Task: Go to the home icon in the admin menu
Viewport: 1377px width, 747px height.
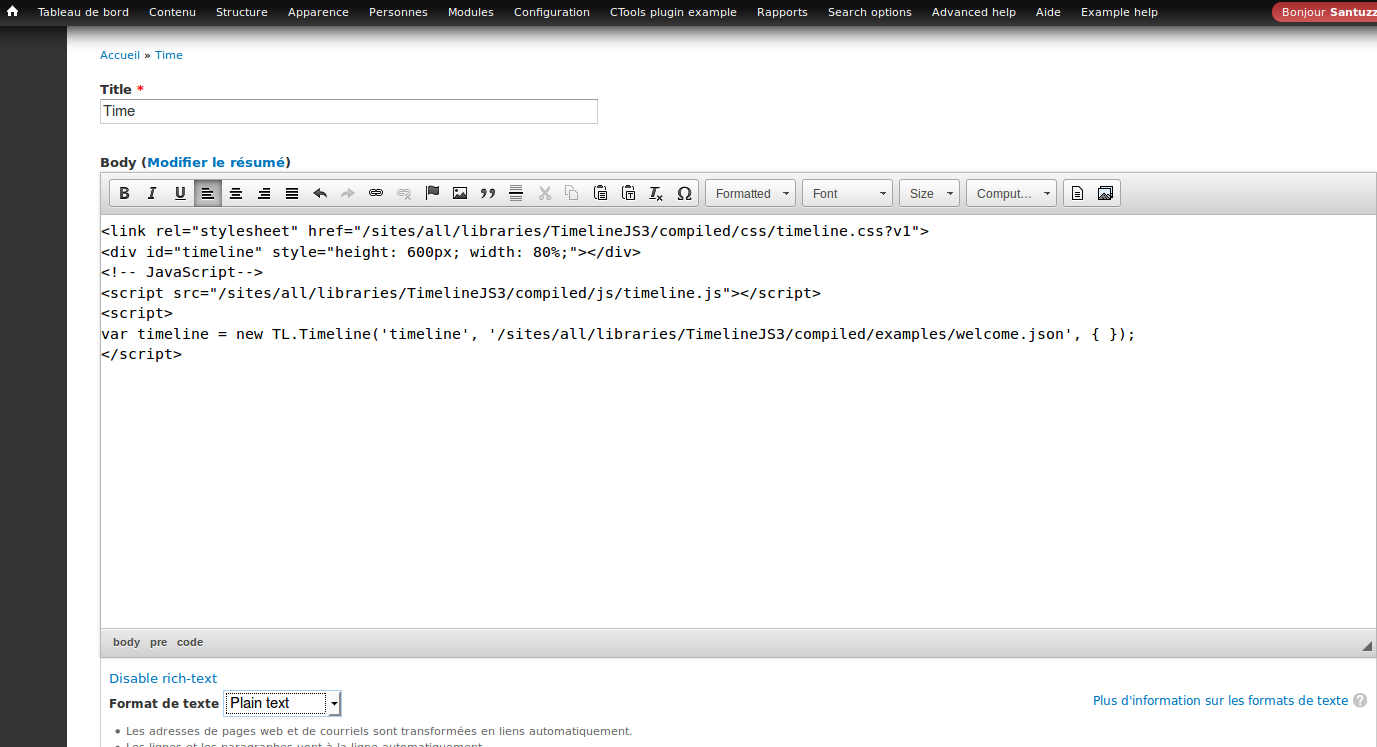Action: point(13,12)
